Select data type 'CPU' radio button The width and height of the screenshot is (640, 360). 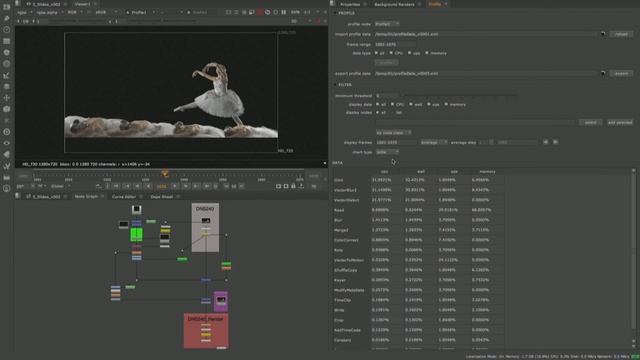pyautogui.click(x=391, y=53)
